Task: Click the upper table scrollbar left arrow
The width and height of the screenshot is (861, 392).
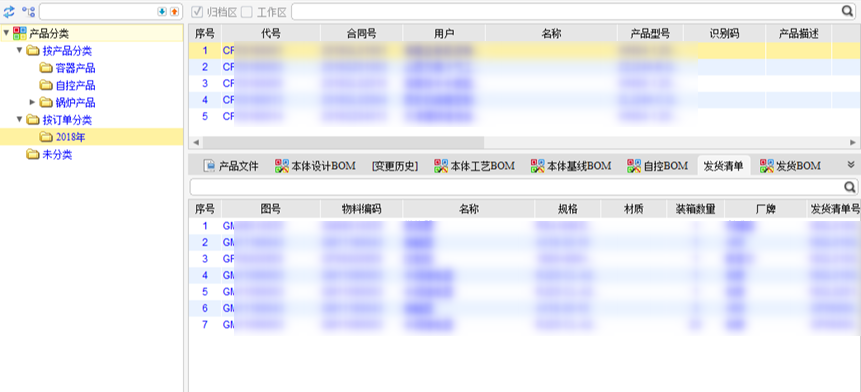Action: point(195,142)
